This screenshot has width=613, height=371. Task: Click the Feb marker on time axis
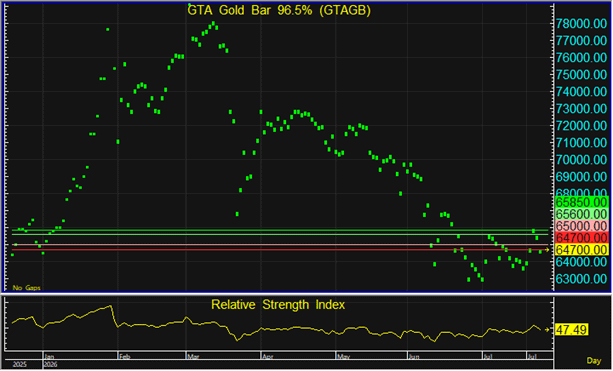point(125,357)
